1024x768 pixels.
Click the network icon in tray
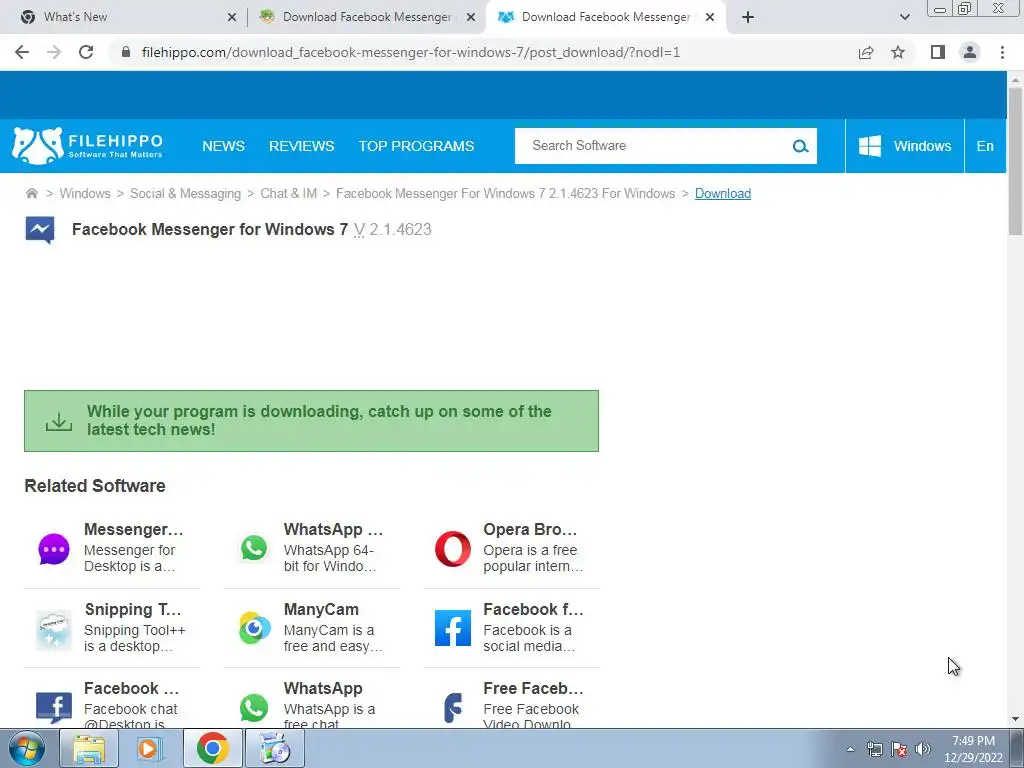point(874,749)
